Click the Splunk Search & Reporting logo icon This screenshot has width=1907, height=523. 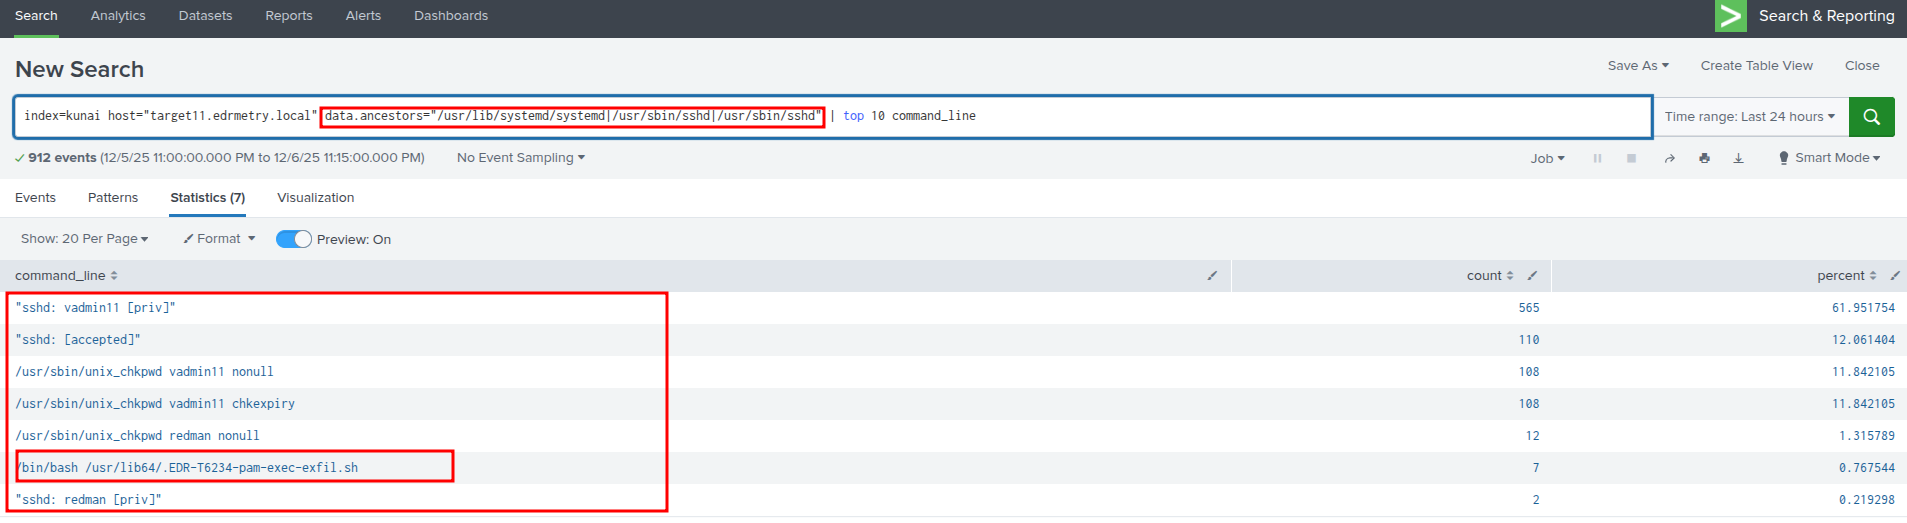click(x=1730, y=16)
